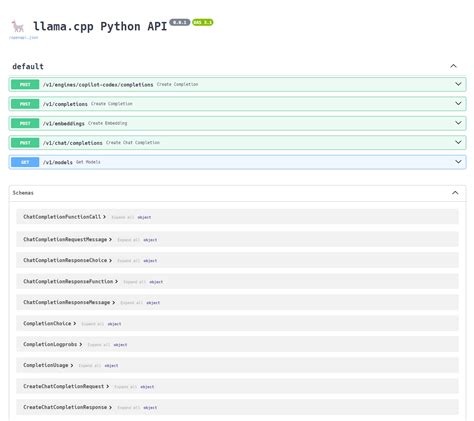
Task: Expand ChatCompletionResponseMessage schema
Action: (x=69, y=302)
